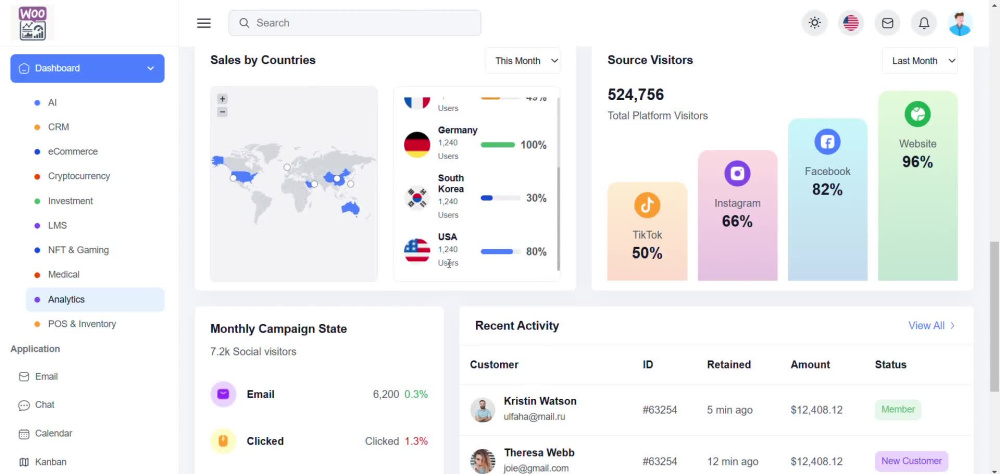Click the Status column header
The width and height of the screenshot is (1000, 474).
(890, 365)
